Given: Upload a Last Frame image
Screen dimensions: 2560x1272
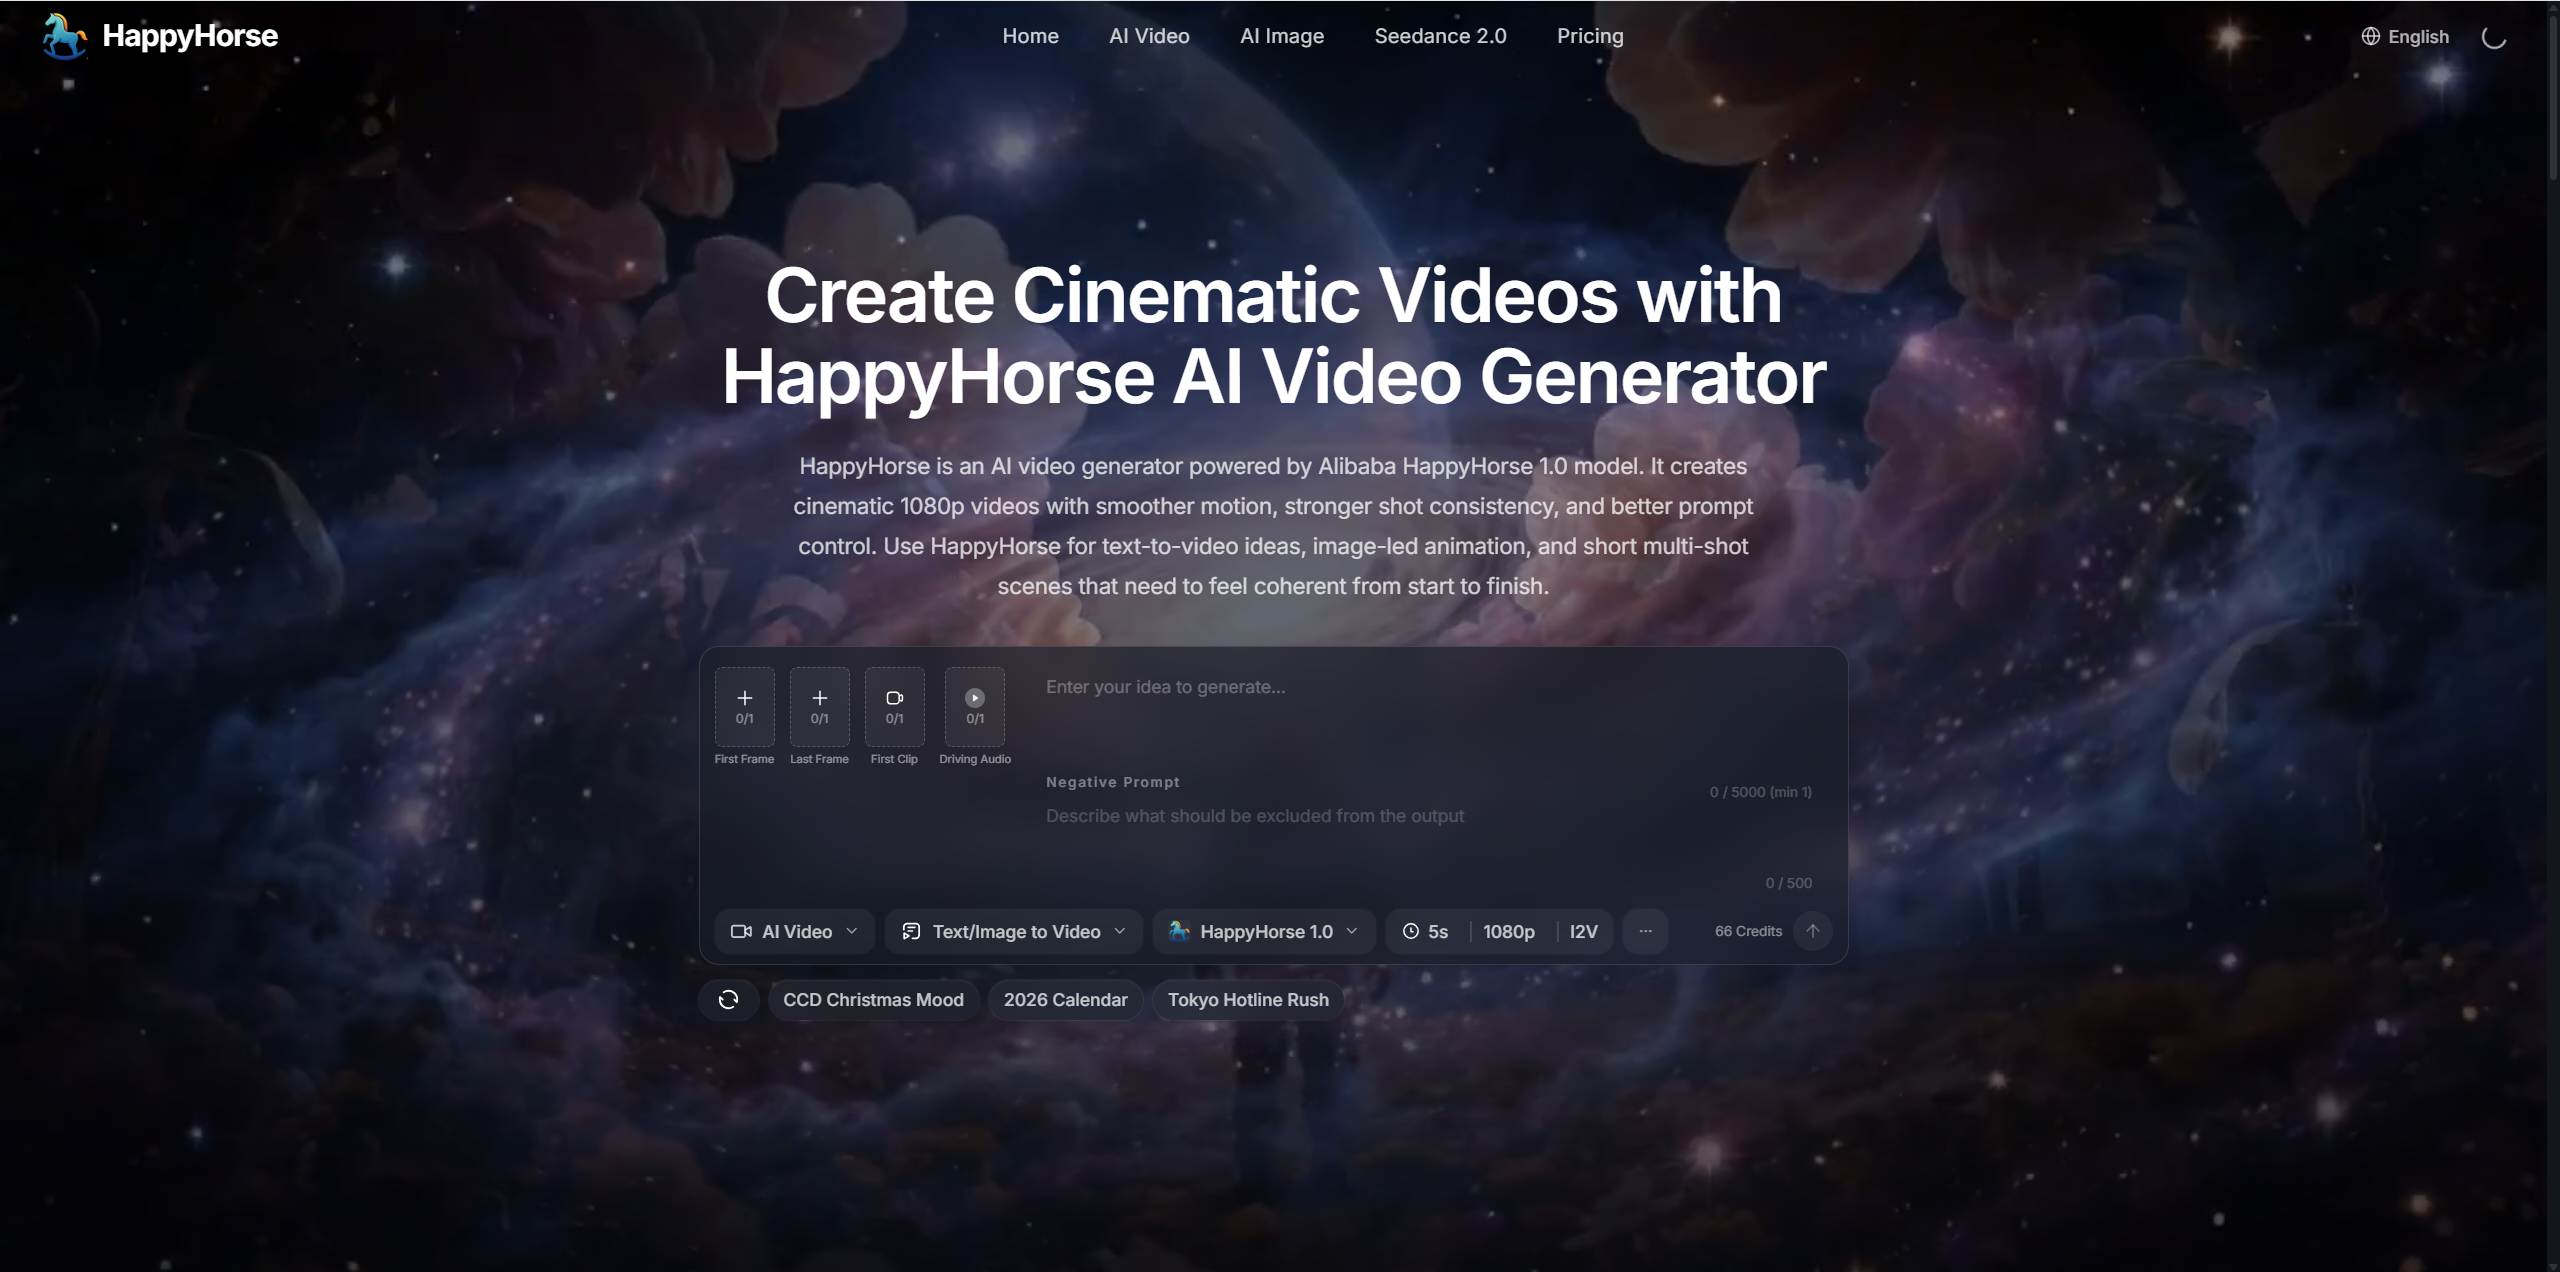Looking at the screenshot, I should pyautogui.click(x=819, y=707).
